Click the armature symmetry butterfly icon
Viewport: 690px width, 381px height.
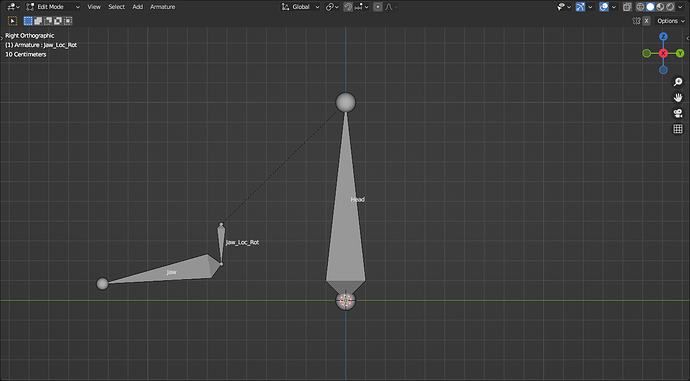(x=636, y=21)
